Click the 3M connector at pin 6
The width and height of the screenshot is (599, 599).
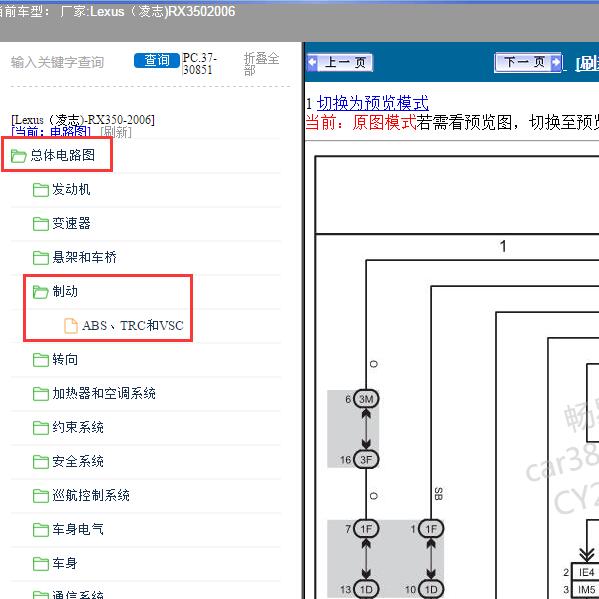coord(366,399)
